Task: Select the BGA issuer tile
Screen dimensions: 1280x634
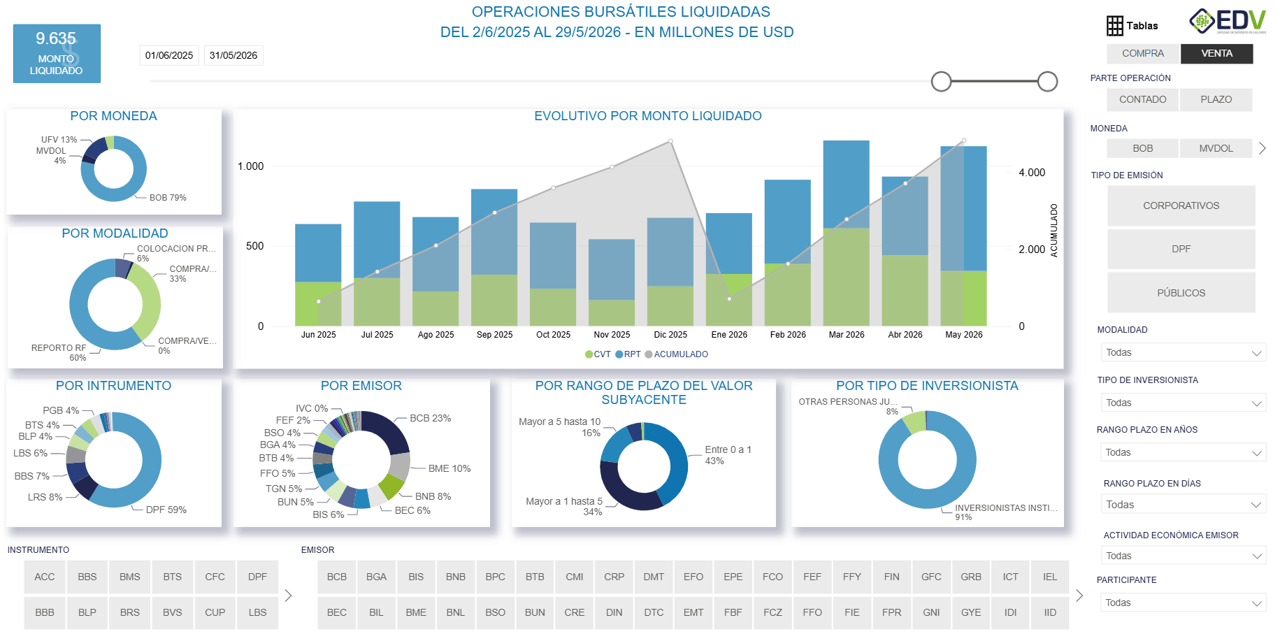Action: click(x=376, y=577)
